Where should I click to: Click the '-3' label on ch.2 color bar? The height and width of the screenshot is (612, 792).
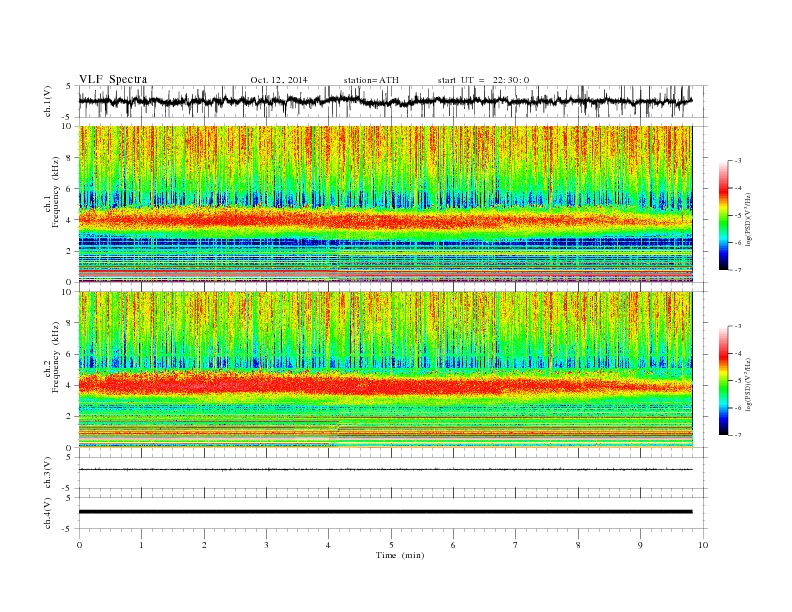click(737, 326)
